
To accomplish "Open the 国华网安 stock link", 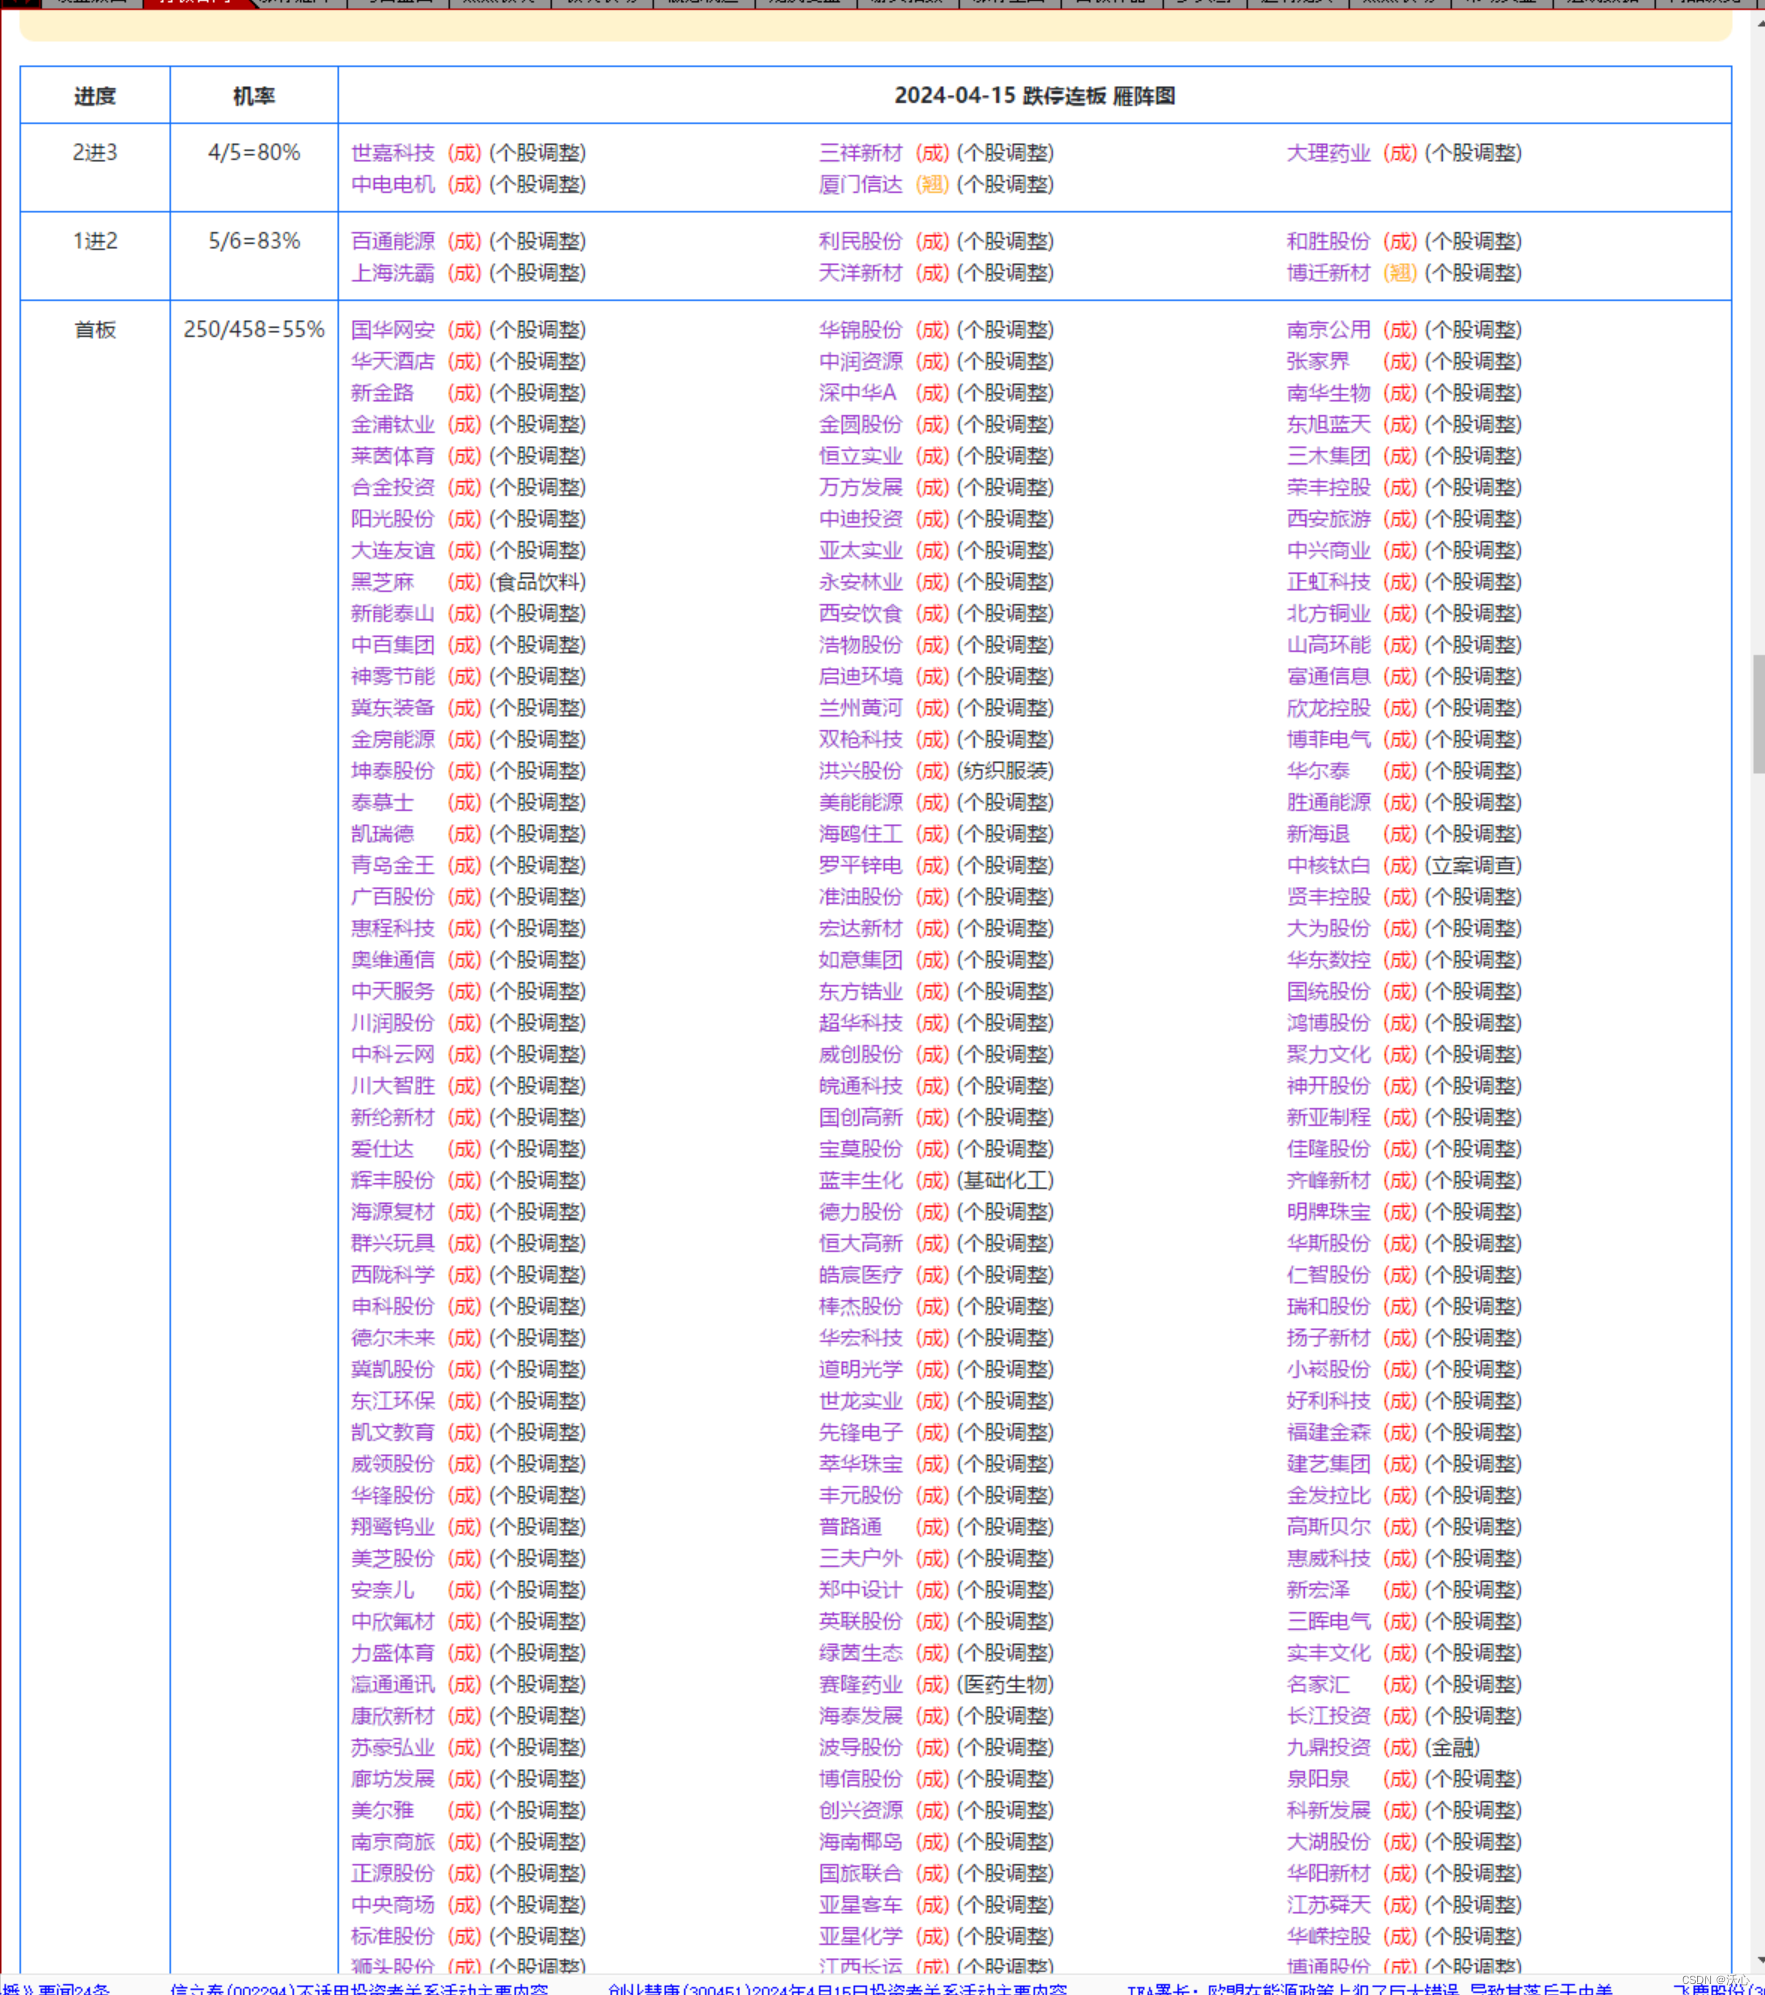I will click(x=393, y=330).
